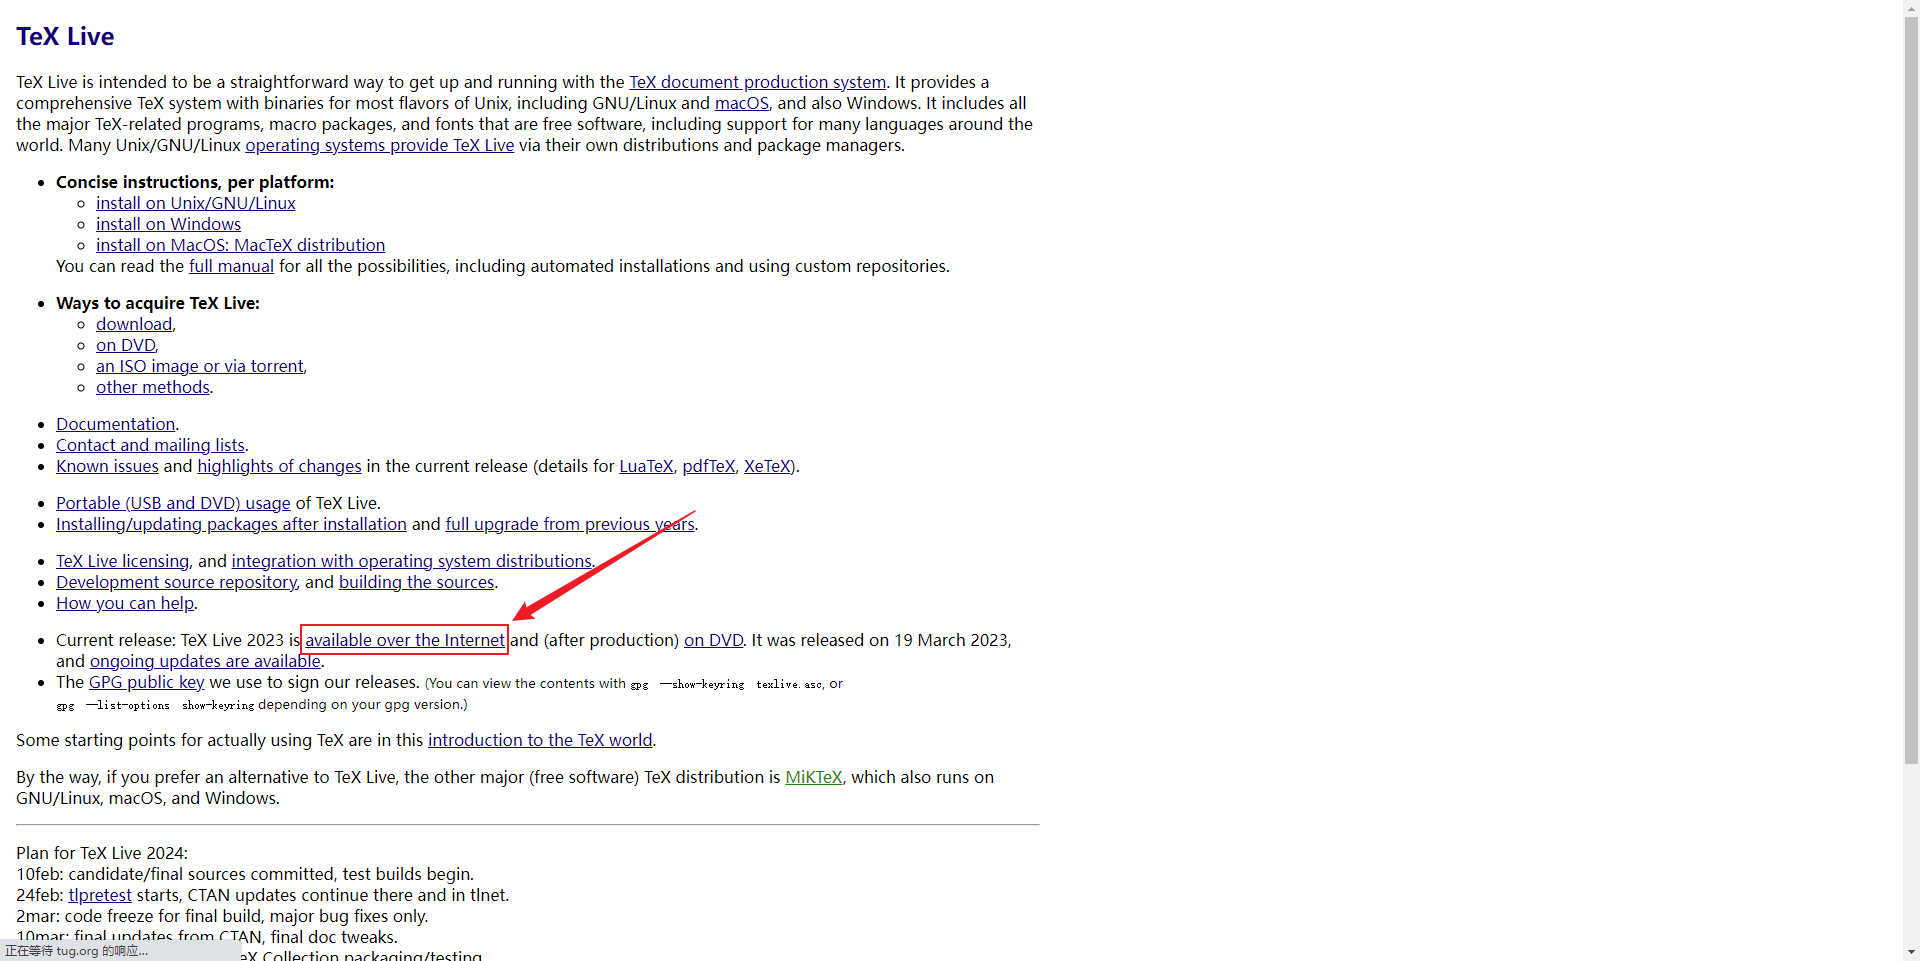Viewport: 1920px width, 961px height.
Task: Open highlights of changes link
Action: (x=279, y=466)
